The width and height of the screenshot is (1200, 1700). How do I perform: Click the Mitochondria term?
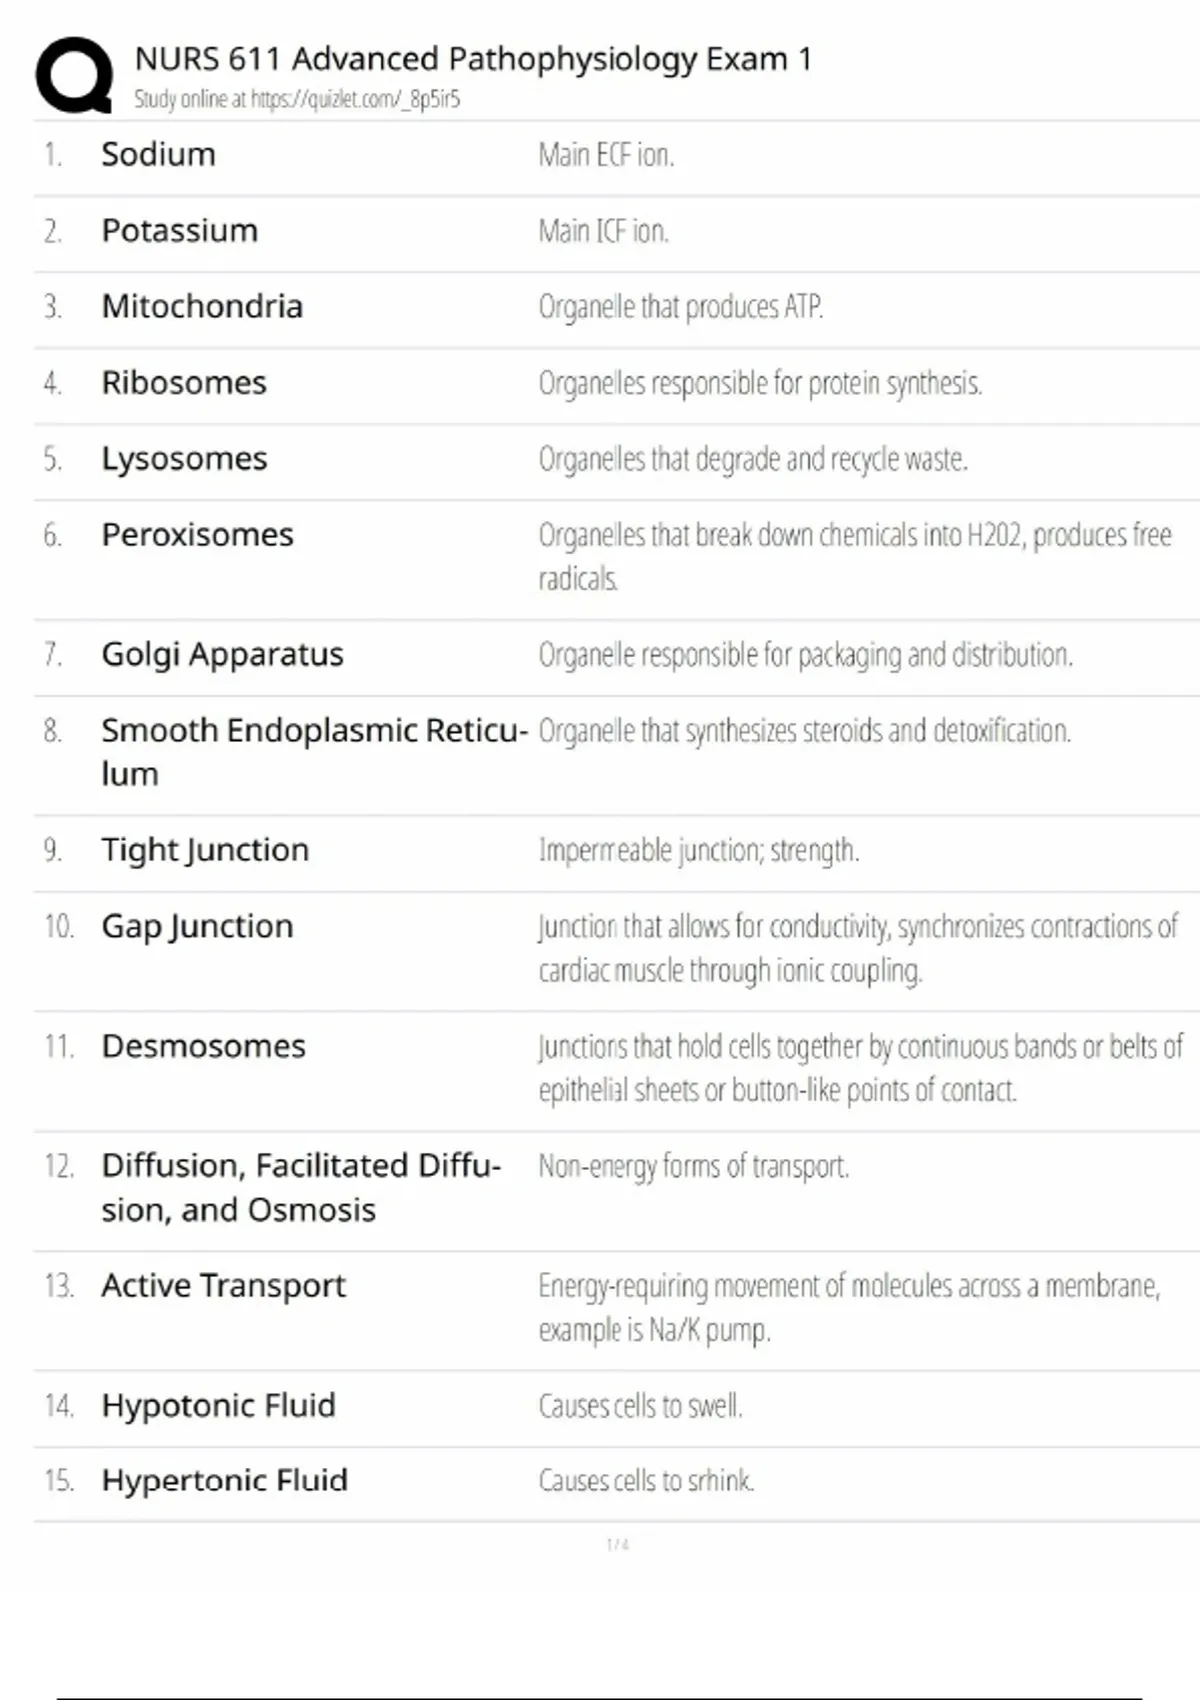click(x=201, y=306)
